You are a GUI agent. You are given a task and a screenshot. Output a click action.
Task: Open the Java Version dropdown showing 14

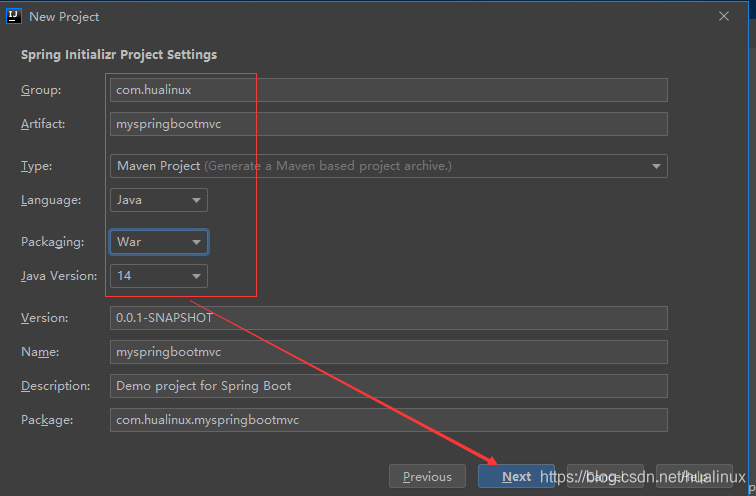[x=159, y=276]
